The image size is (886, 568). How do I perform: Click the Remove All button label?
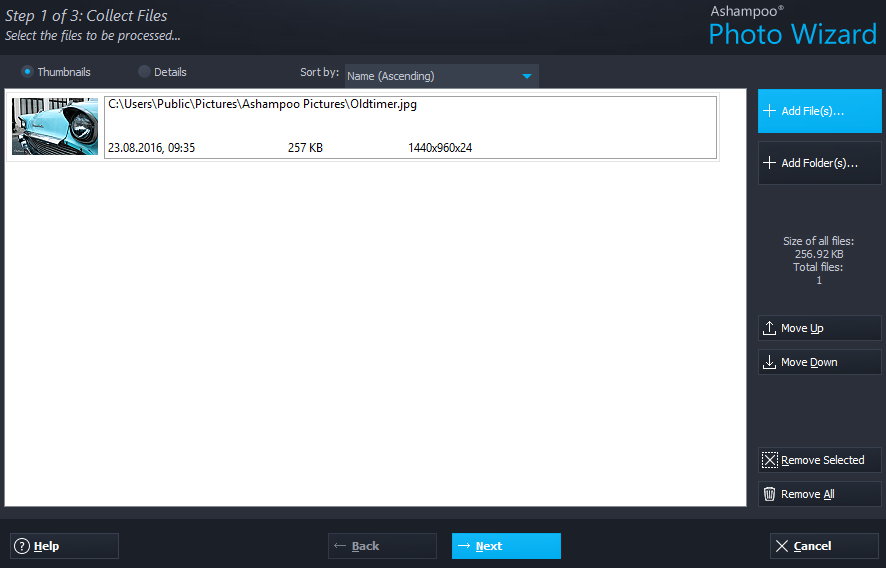point(807,494)
